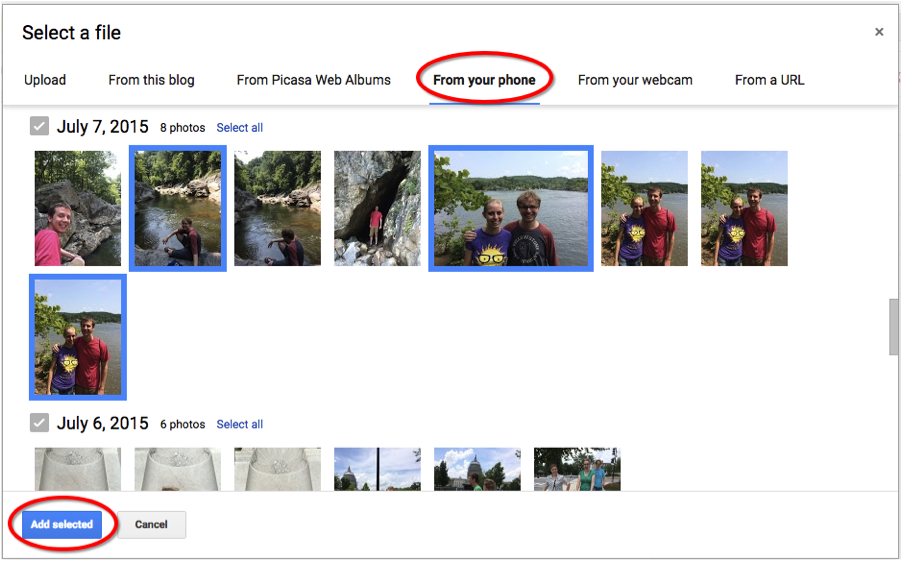Select the selfie photo of man in pink shirt

coord(78,208)
